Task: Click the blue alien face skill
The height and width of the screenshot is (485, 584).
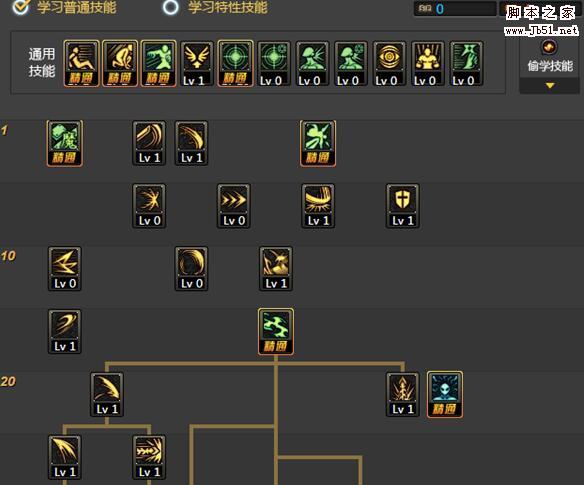Action: (x=445, y=394)
